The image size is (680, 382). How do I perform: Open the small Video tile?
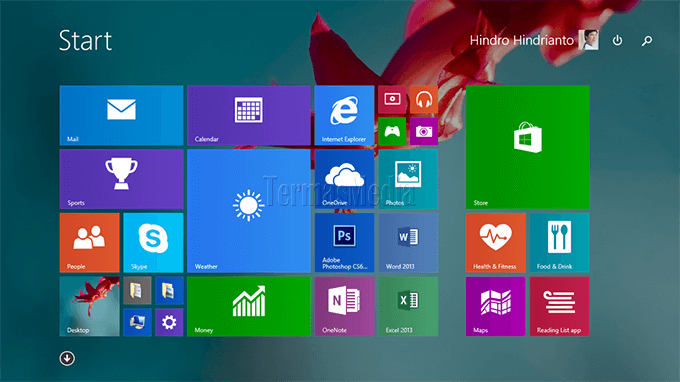(x=392, y=99)
